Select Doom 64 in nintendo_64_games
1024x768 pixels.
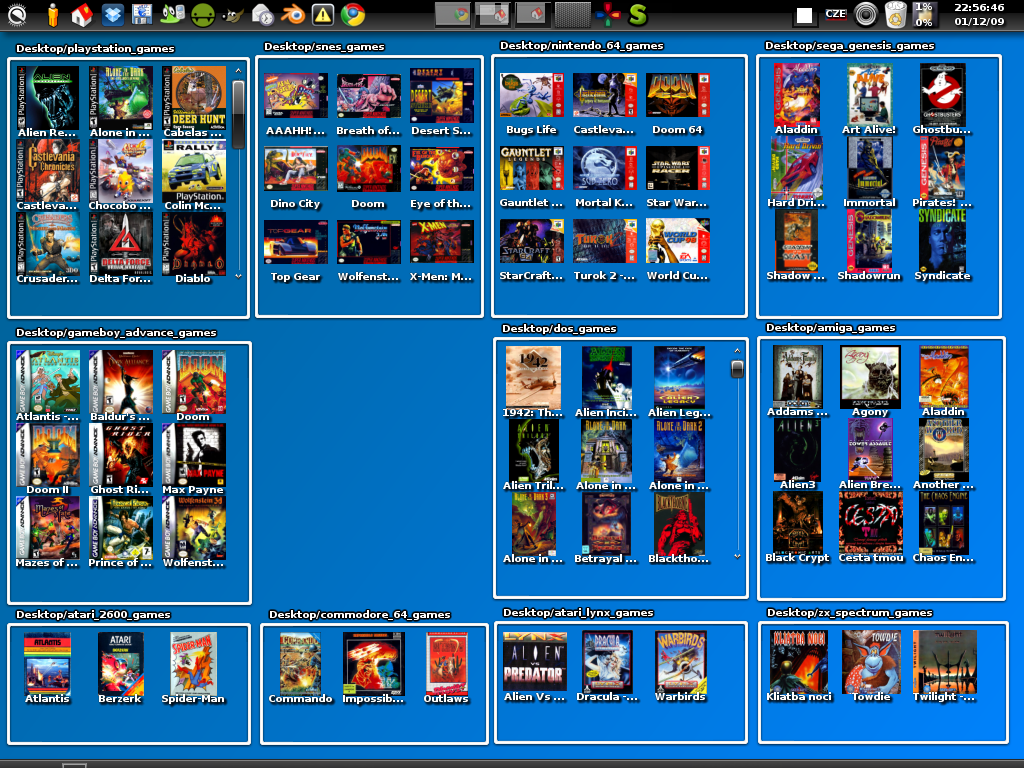click(678, 104)
